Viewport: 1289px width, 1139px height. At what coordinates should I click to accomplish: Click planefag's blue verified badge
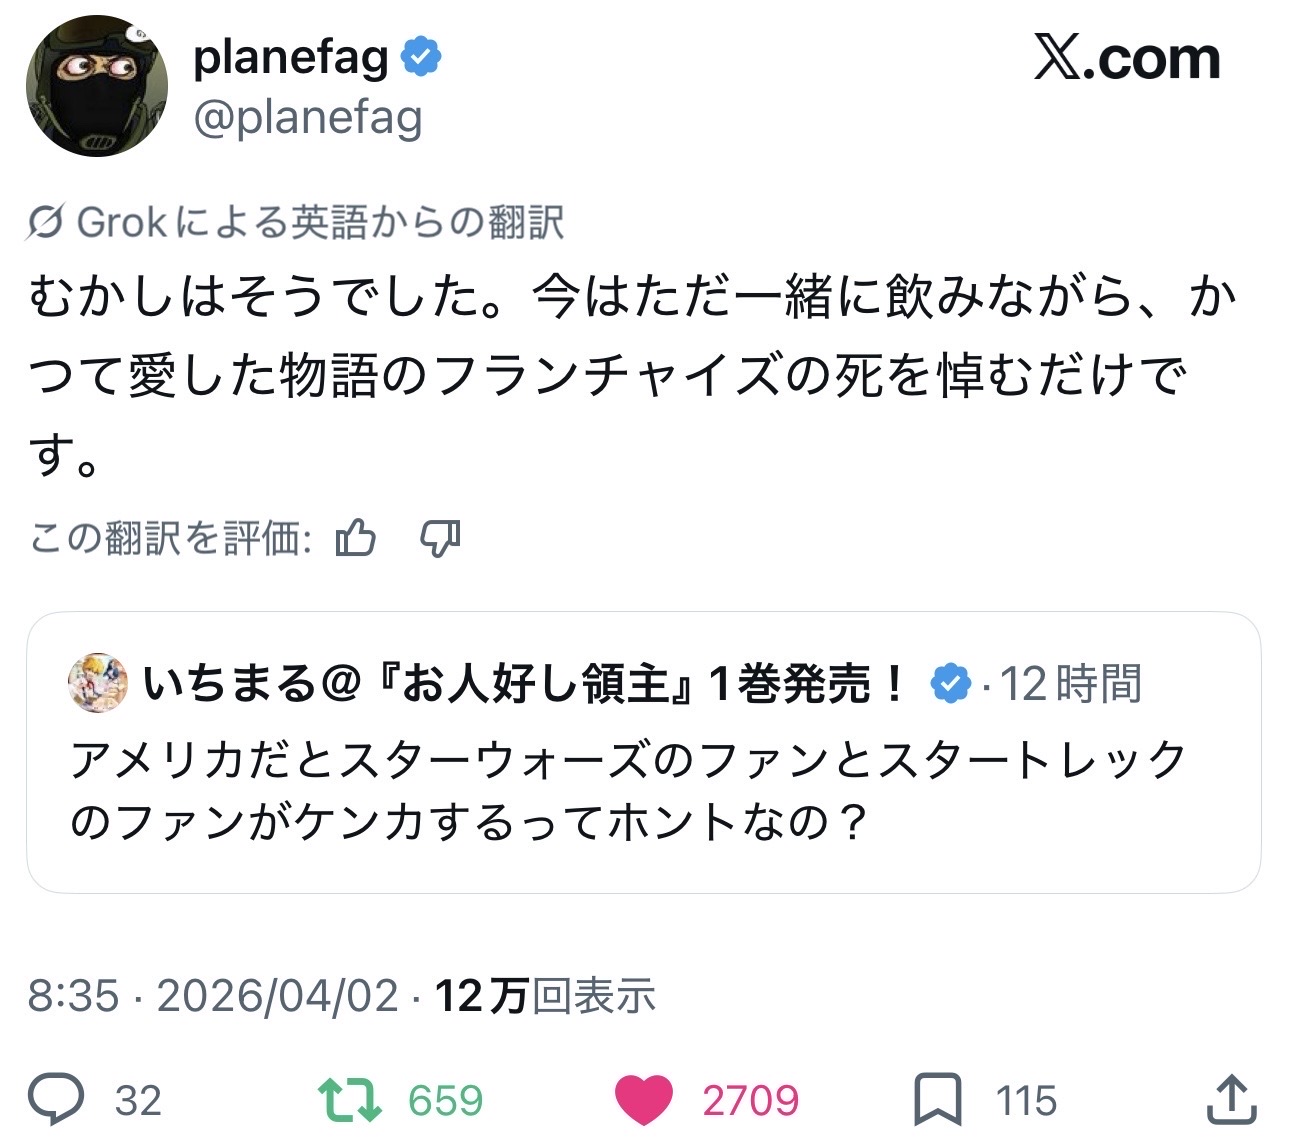click(421, 57)
